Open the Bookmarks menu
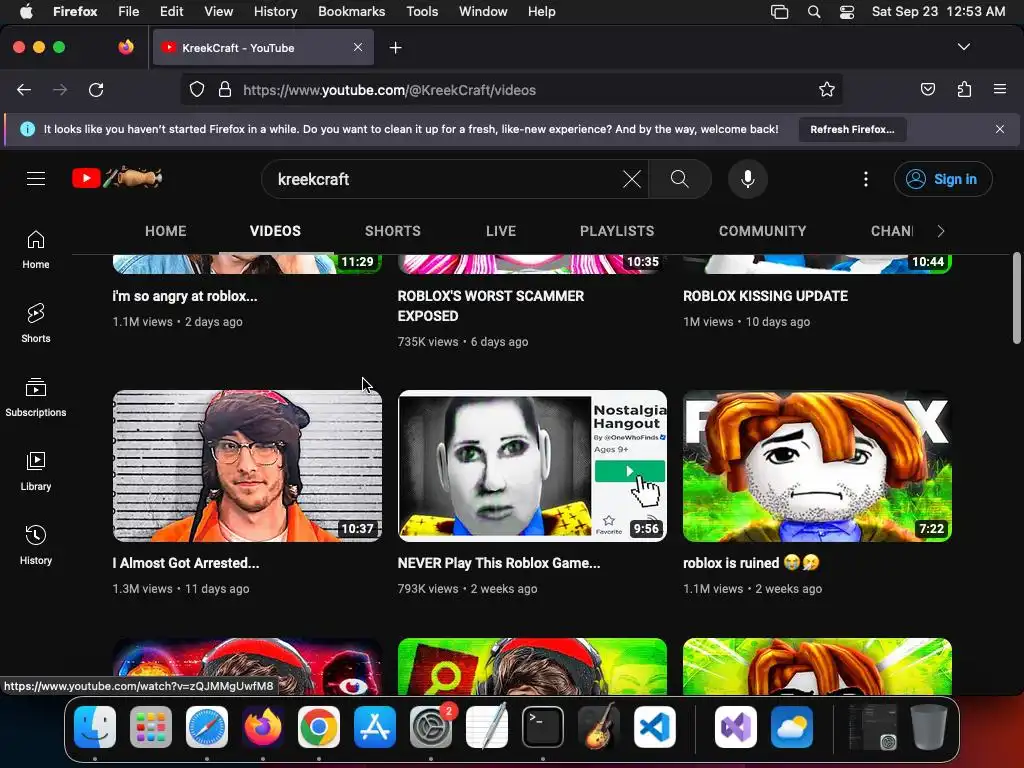Image resolution: width=1024 pixels, height=768 pixels. pos(351,12)
